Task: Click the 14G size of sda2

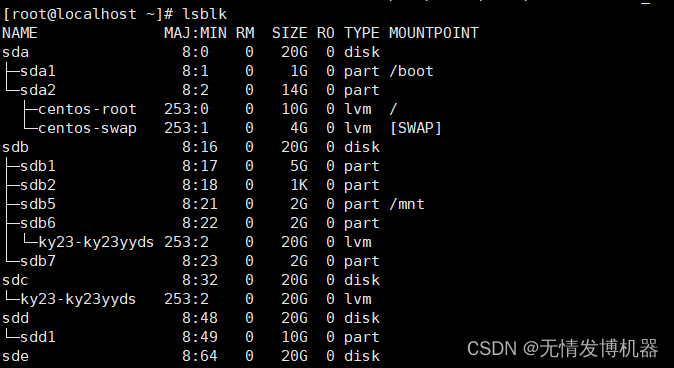Action: pyautogui.click(x=294, y=90)
